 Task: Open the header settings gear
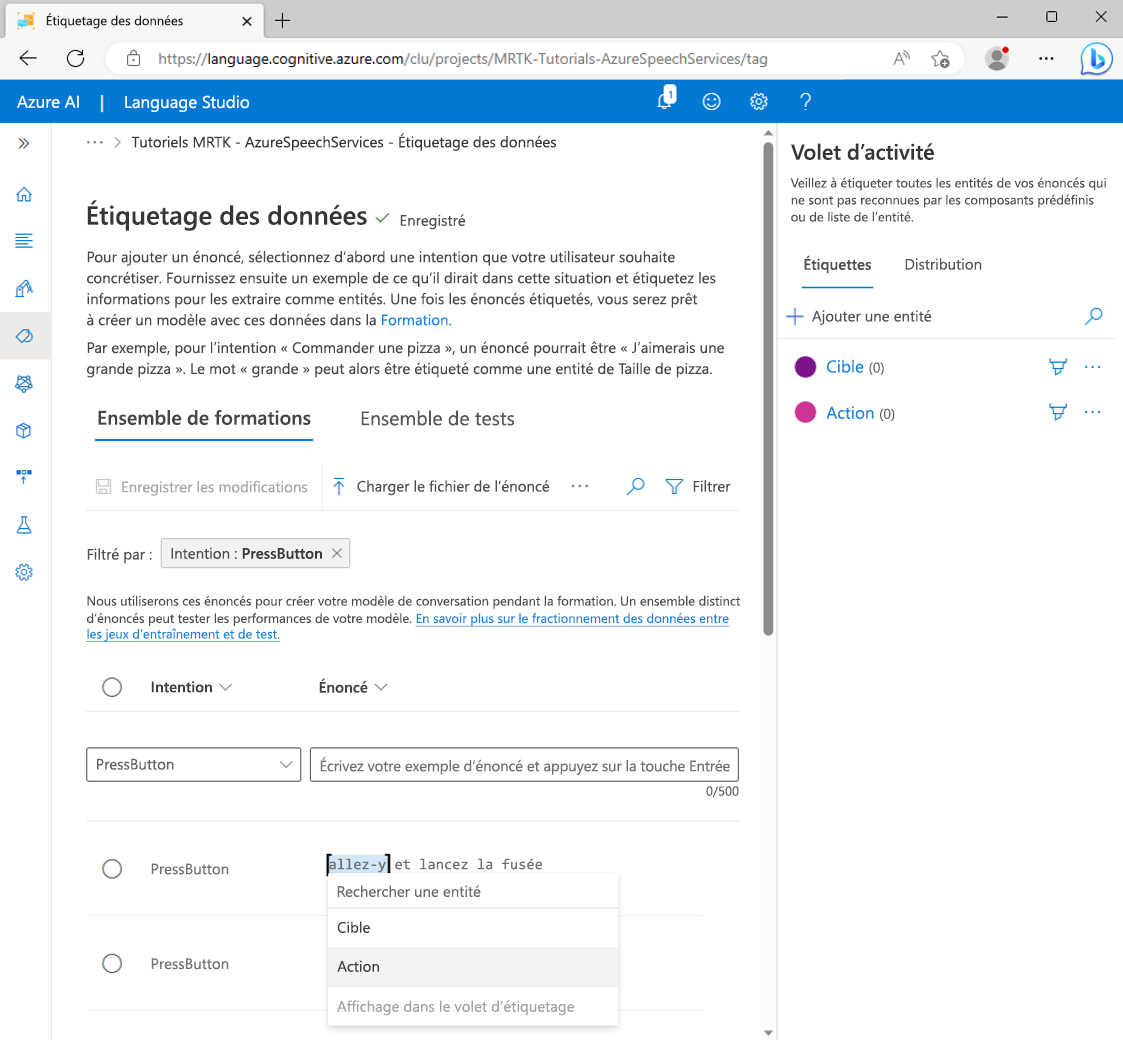point(758,102)
